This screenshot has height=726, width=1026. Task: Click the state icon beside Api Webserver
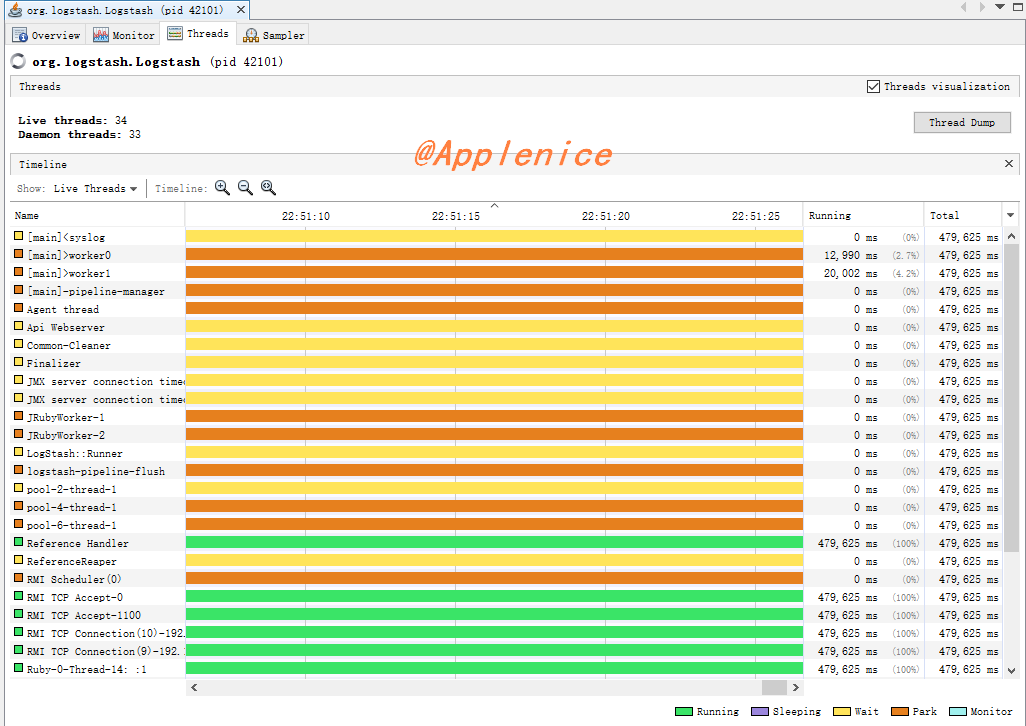[19, 326]
